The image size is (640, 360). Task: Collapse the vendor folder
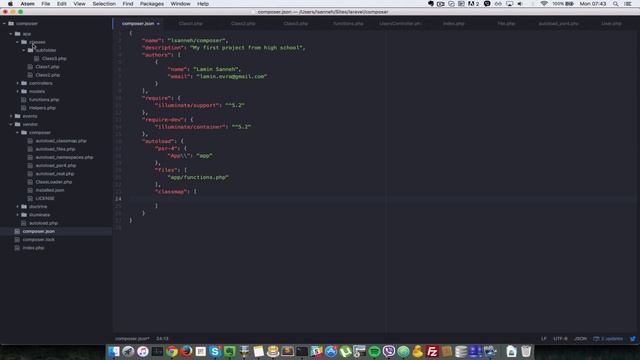[x=11, y=124]
